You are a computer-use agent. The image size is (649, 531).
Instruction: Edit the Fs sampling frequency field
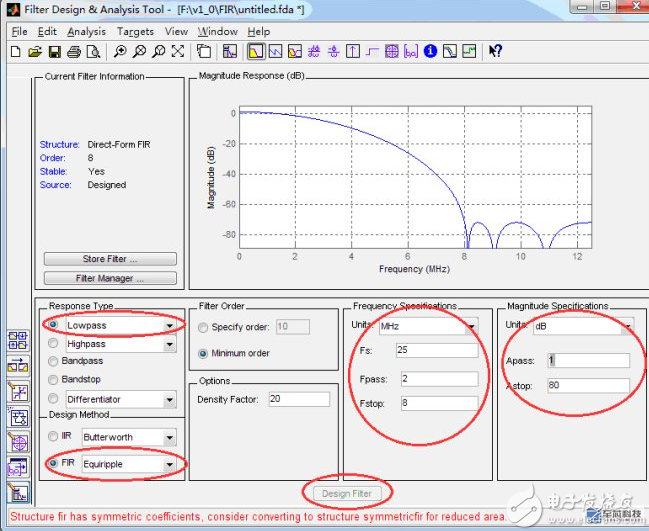point(437,350)
